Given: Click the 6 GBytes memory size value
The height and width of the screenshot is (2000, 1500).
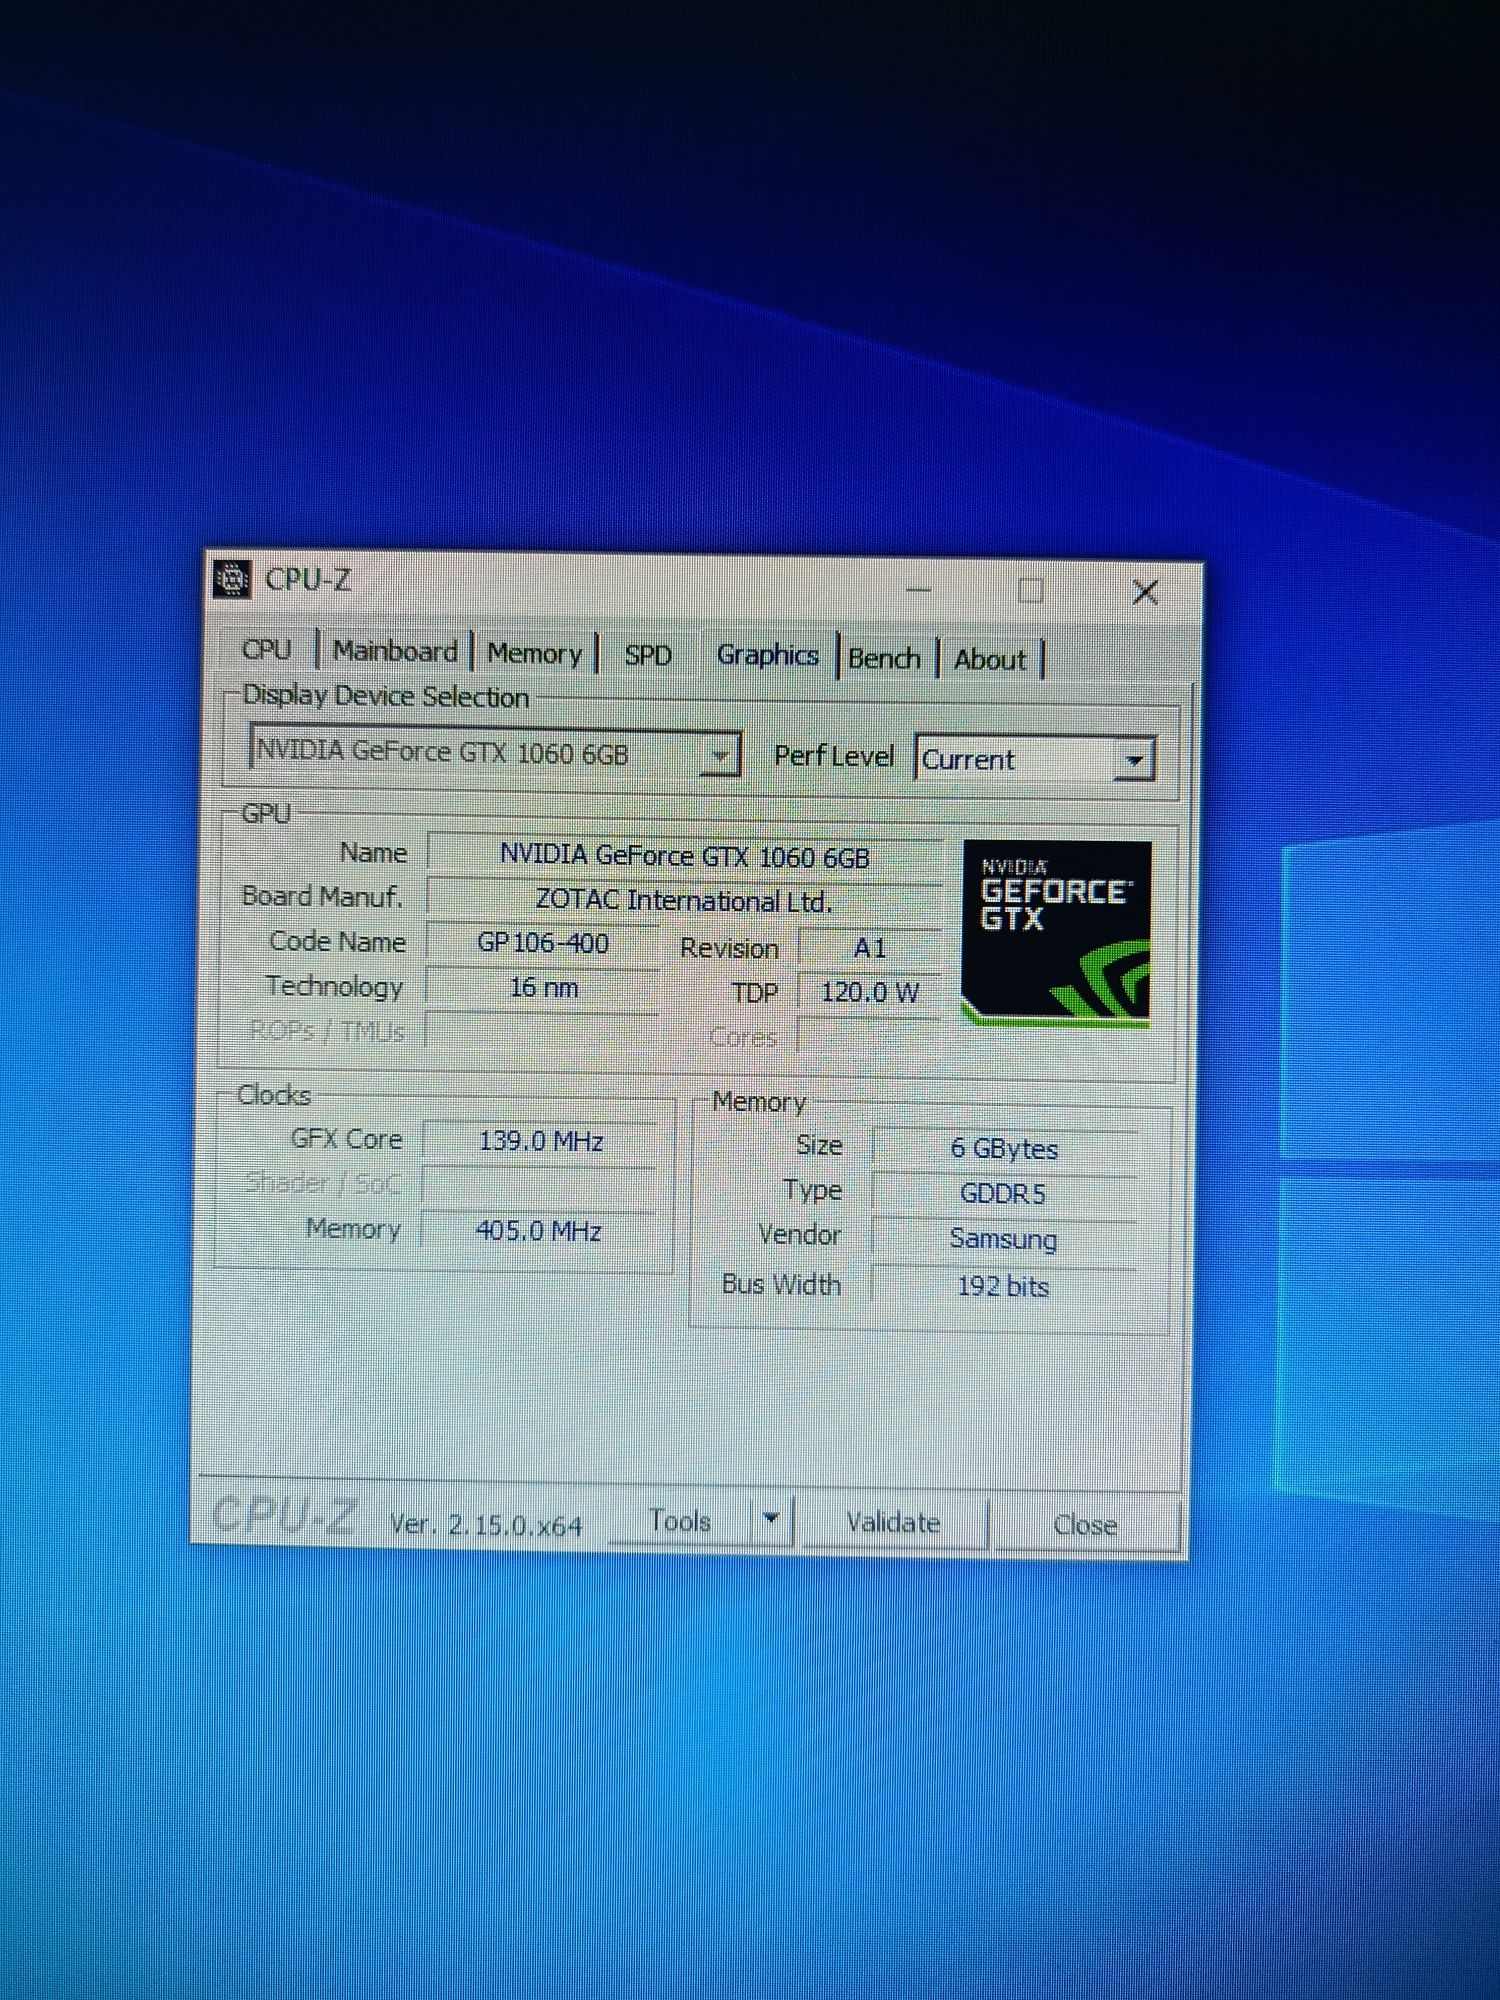Looking at the screenshot, I should pyautogui.click(x=1004, y=1148).
